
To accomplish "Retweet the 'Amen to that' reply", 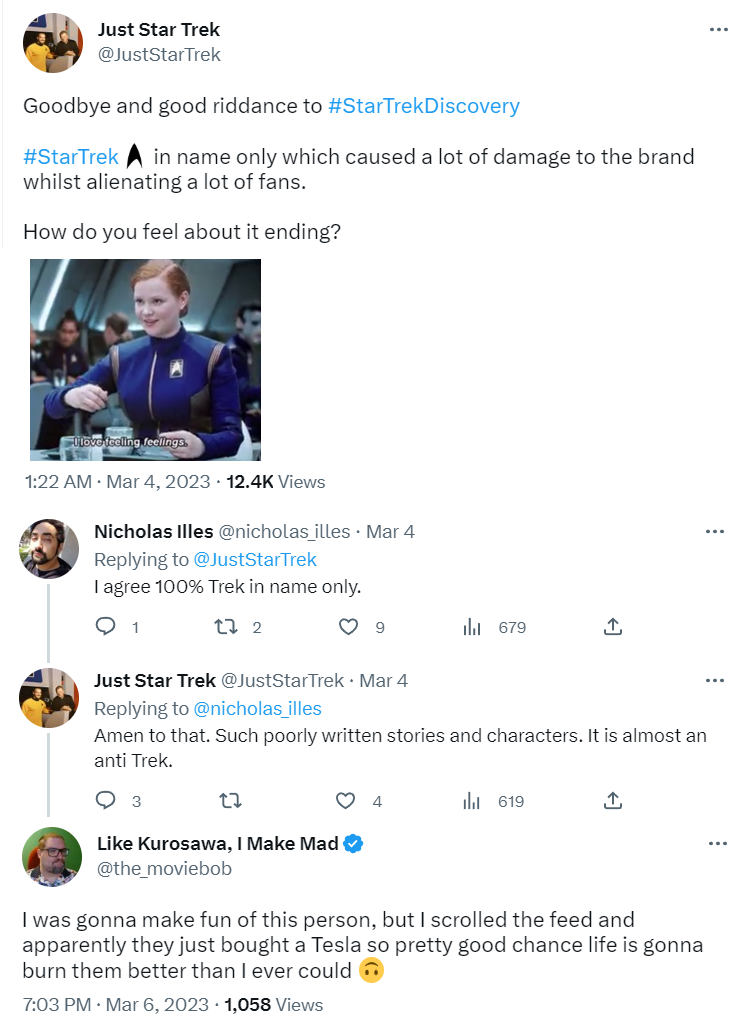I will pyautogui.click(x=230, y=800).
